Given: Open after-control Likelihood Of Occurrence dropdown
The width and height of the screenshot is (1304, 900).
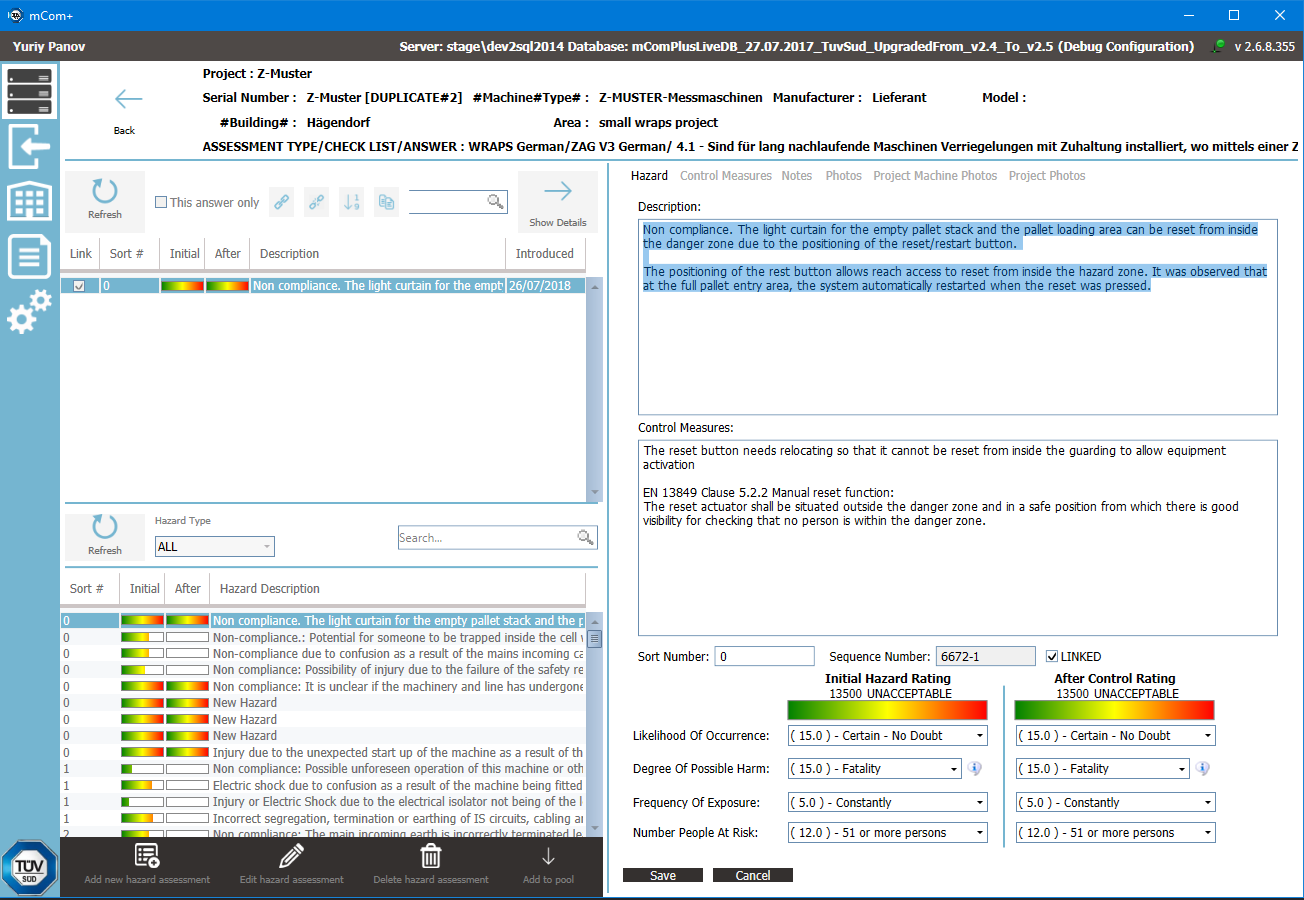Looking at the screenshot, I should click(1116, 735).
